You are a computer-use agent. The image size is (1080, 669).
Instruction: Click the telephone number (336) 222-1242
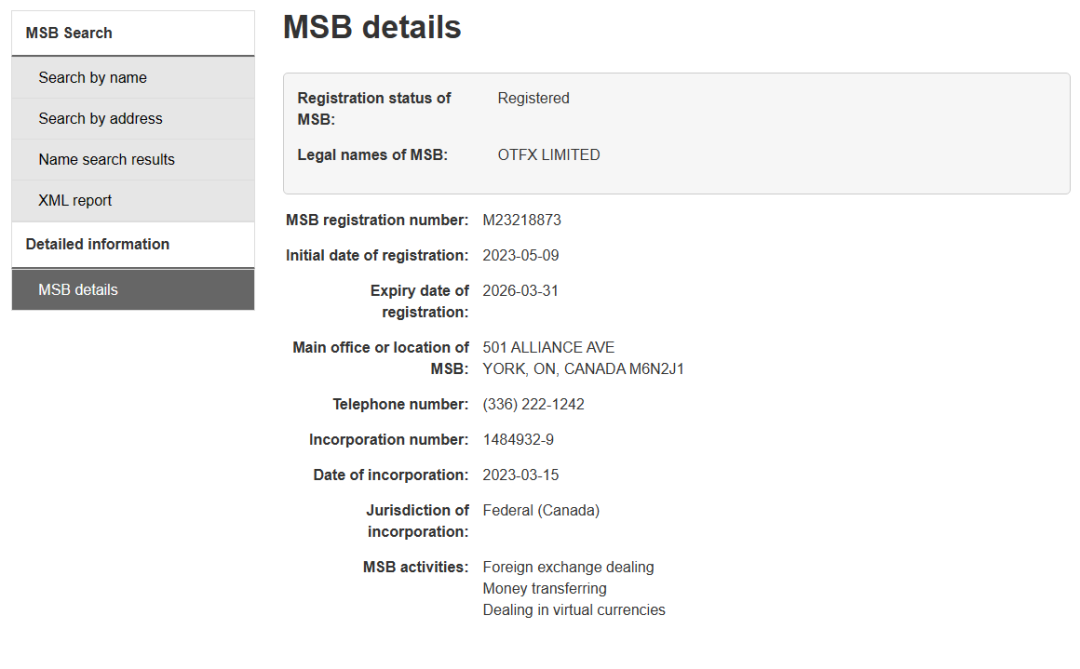533,405
